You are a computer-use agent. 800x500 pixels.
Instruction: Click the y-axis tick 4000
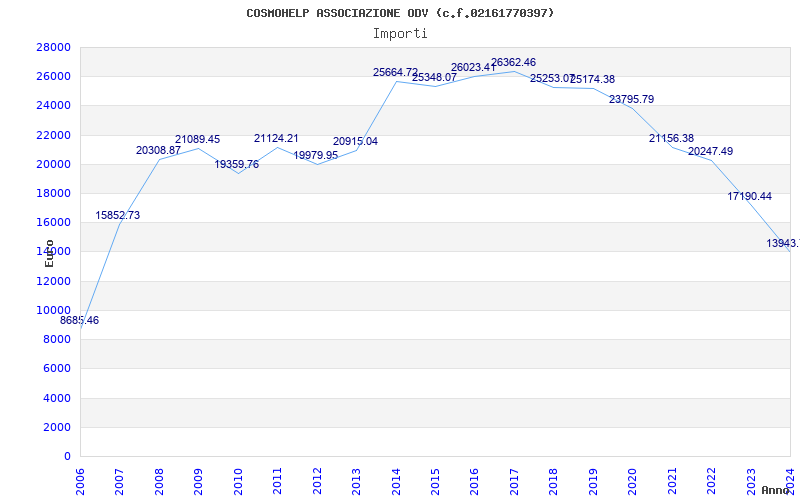(x=57, y=398)
